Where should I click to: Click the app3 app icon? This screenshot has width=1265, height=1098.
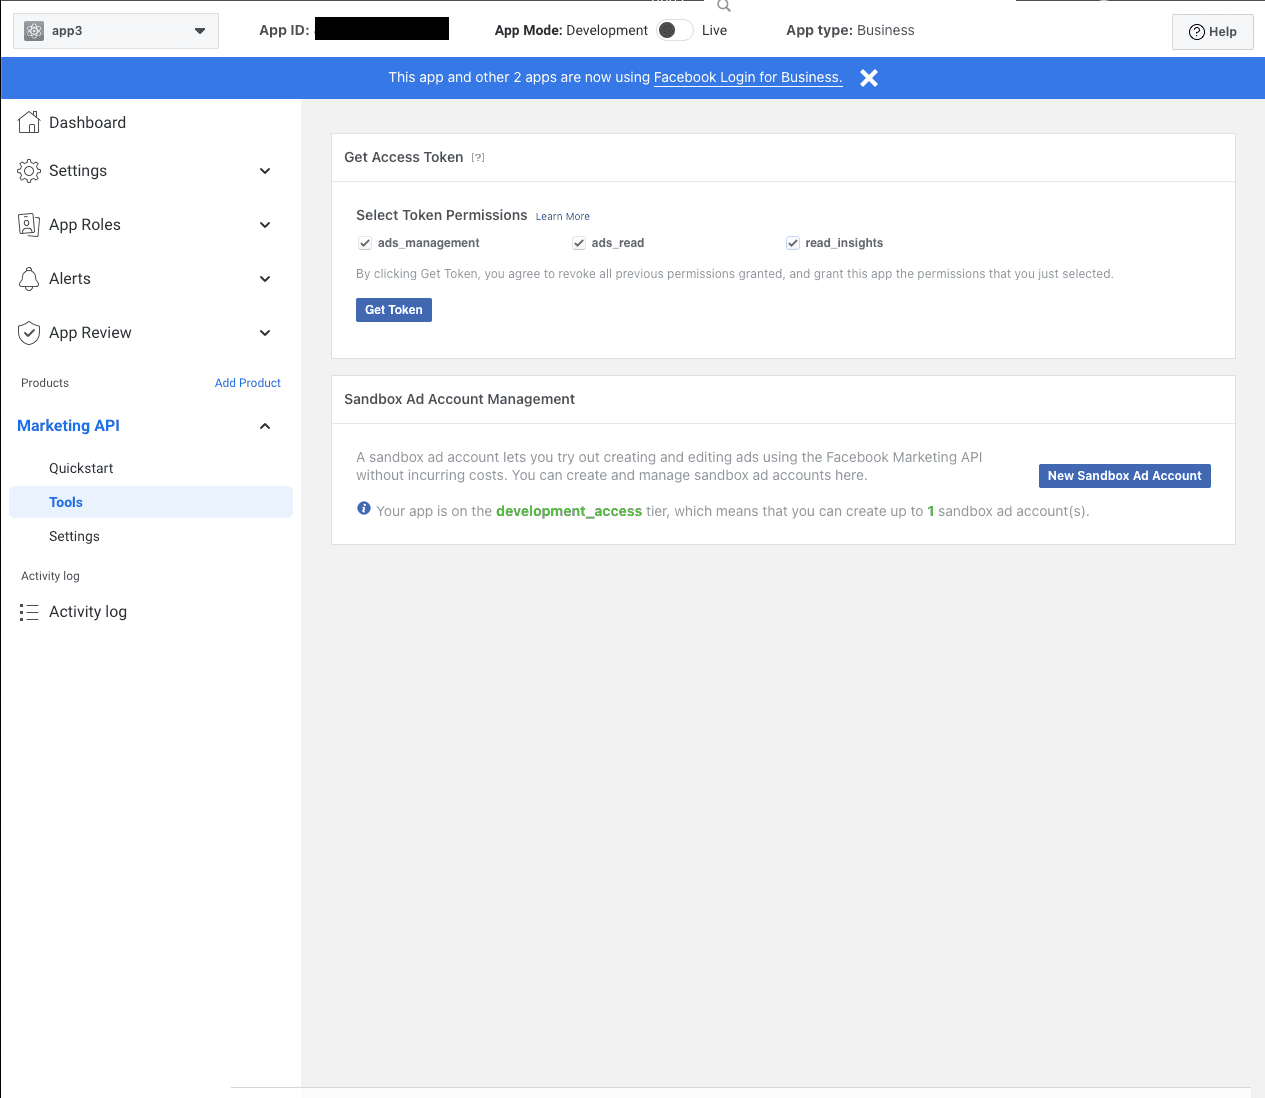tap(34, 31)
